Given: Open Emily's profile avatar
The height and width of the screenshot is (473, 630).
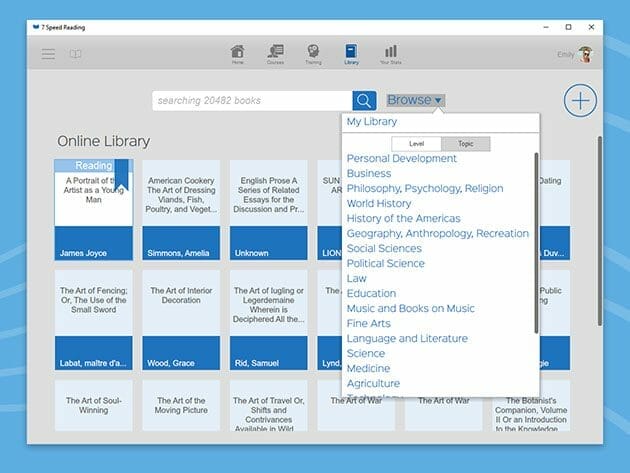Looking at the screenshot, I should point(585,54).
